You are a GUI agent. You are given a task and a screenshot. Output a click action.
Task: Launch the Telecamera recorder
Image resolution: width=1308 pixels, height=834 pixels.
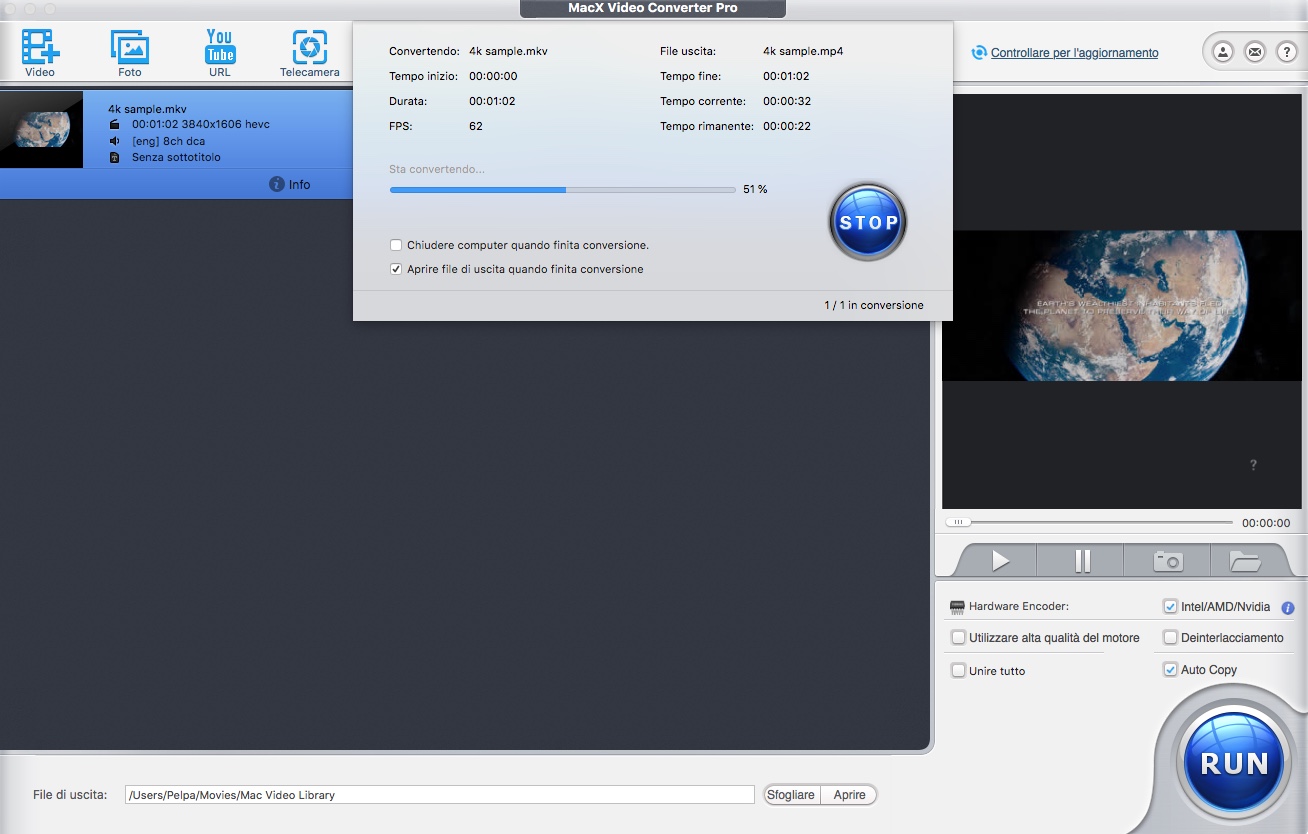310,52
